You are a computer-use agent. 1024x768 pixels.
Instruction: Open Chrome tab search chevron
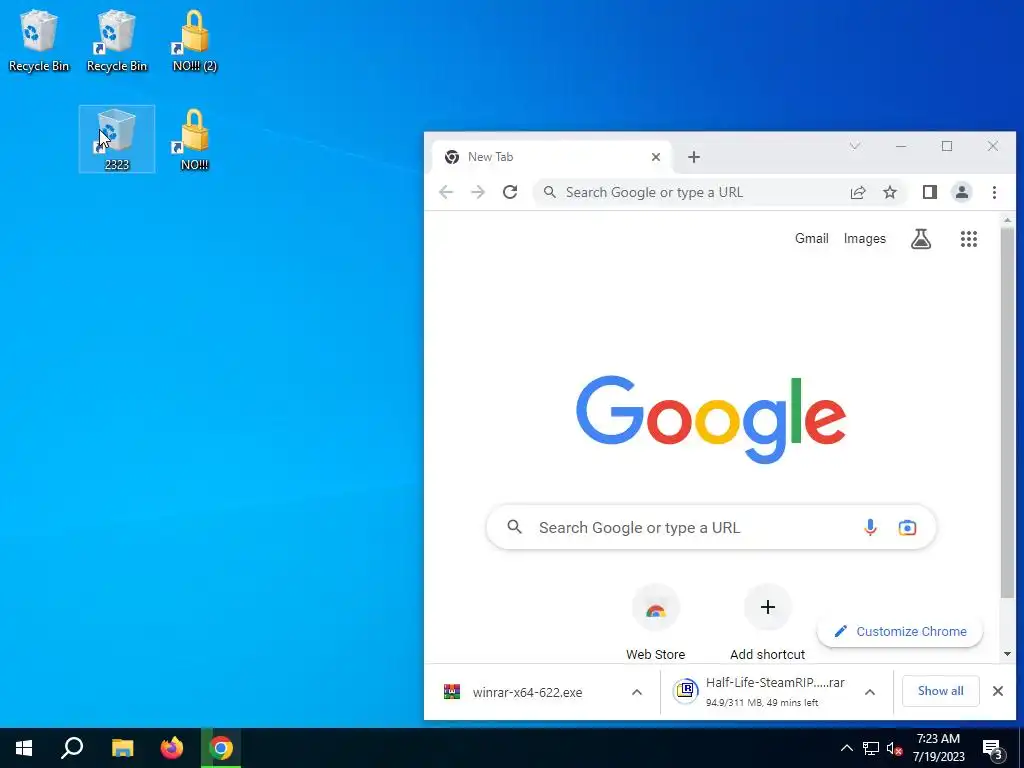coord(854,146)
